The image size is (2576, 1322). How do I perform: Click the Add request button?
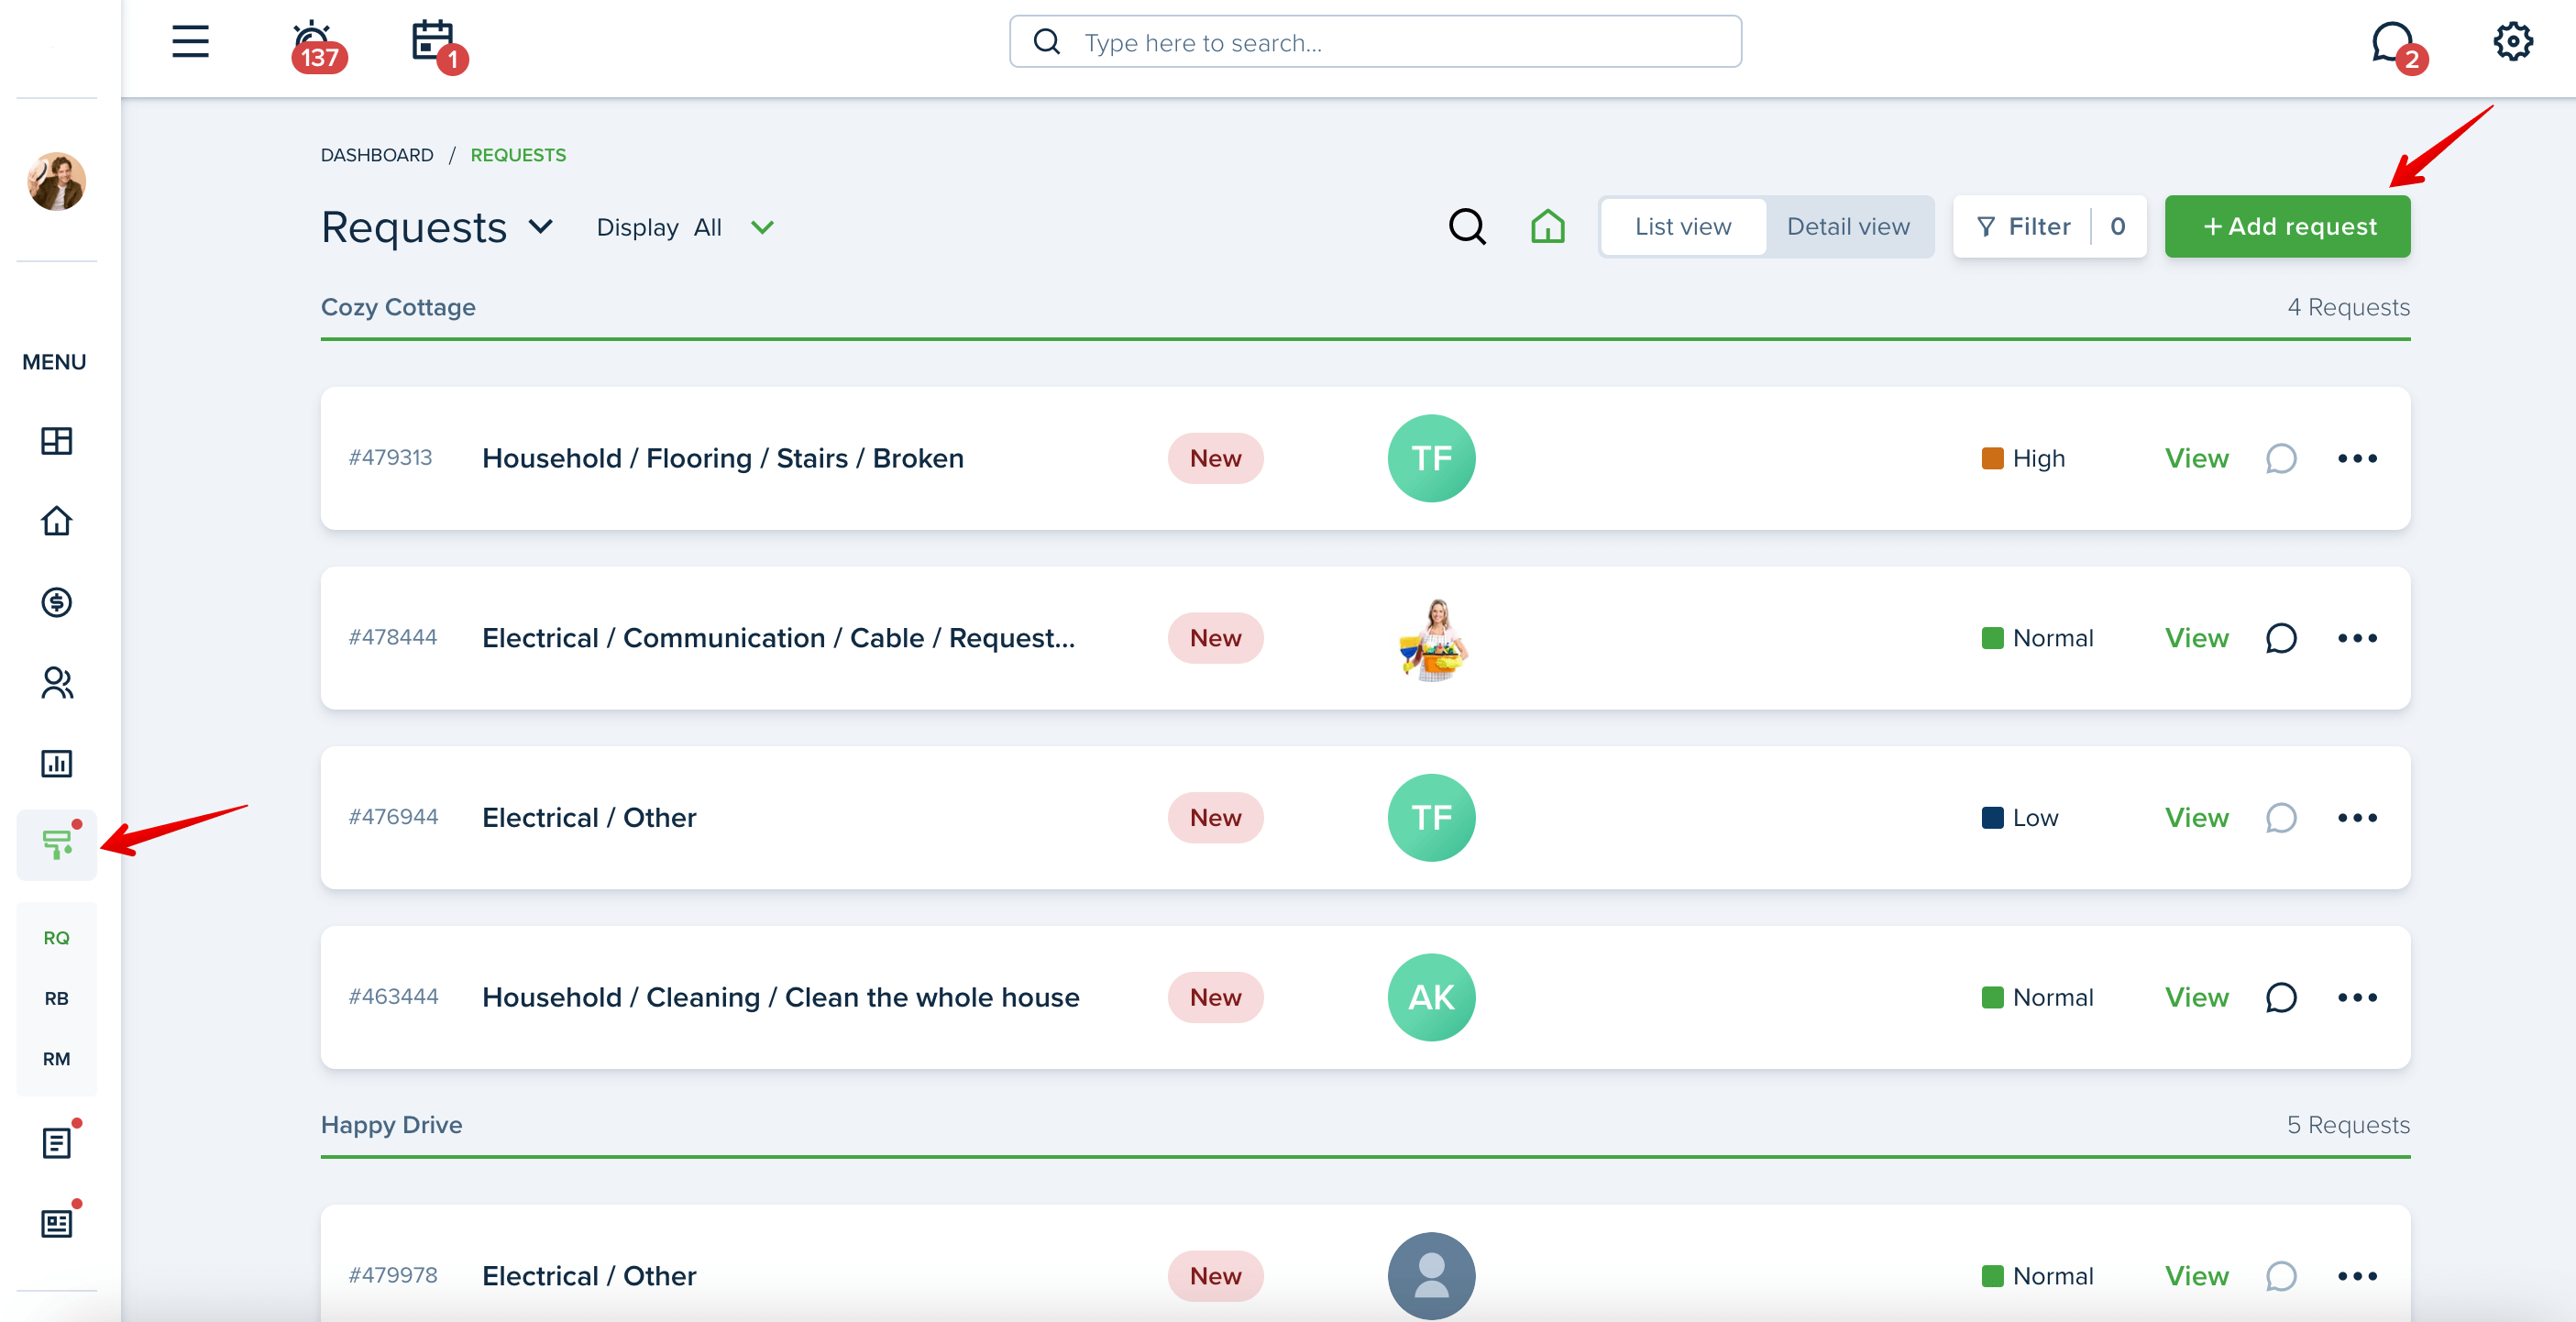coord(2287,227)
